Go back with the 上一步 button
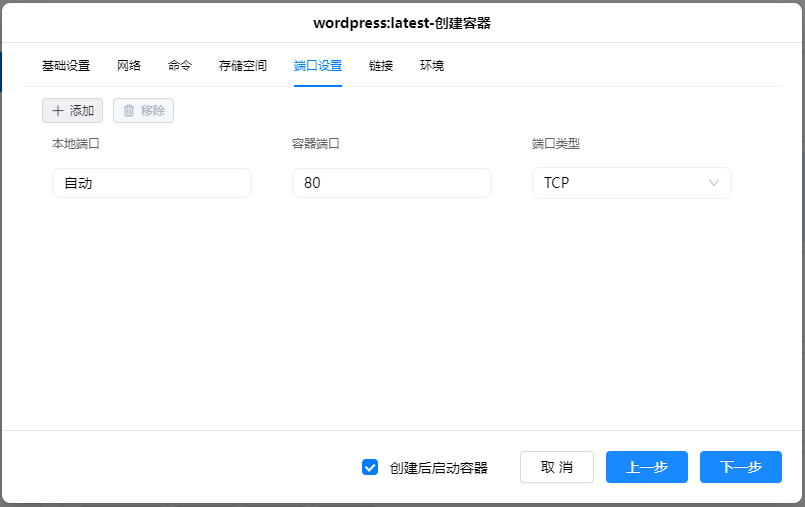Screen dimensions: 805x507 click(646, 467)
